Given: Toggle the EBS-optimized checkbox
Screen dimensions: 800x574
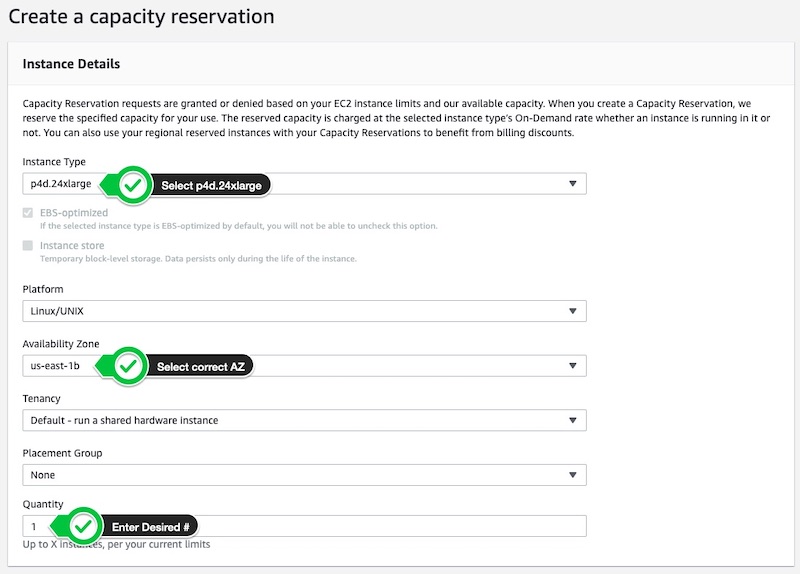Looking at the screenshot, I should [28, 213].
